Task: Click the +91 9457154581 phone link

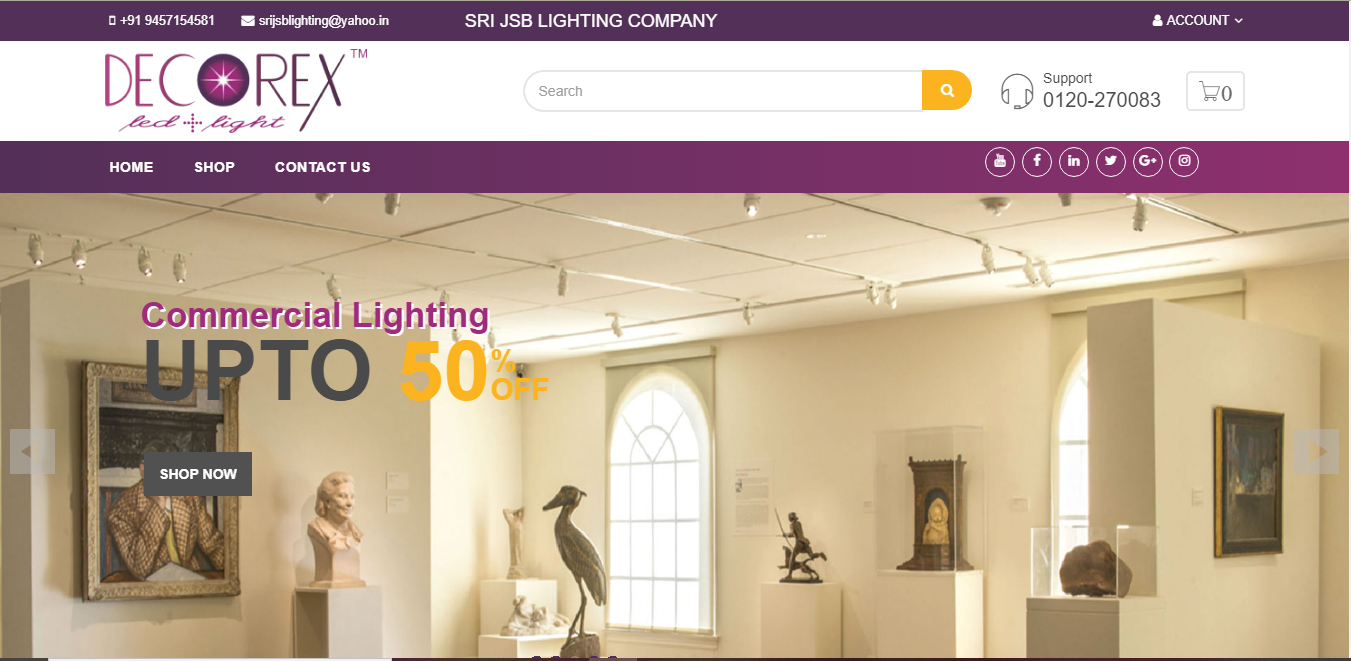Action: click(x=161, y=20)
